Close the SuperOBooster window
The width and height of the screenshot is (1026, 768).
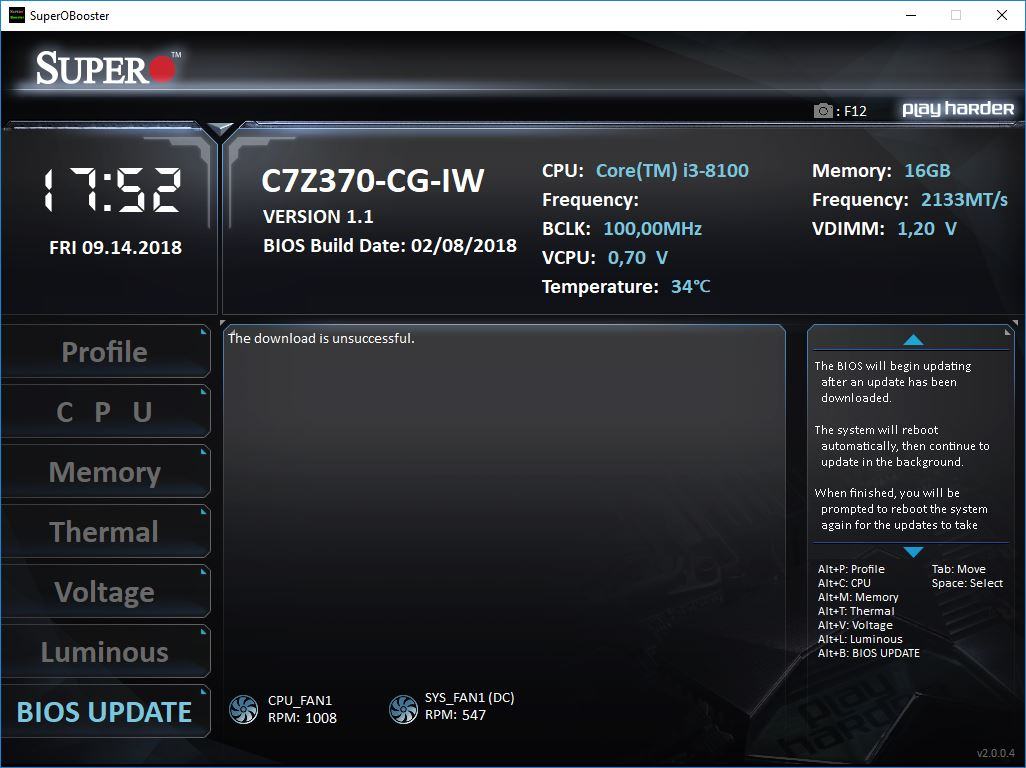1002,15
